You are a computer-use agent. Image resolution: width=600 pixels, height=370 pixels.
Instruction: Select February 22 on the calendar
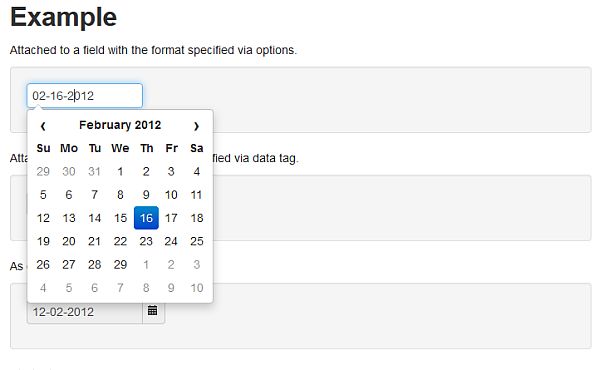pos(120,241)
